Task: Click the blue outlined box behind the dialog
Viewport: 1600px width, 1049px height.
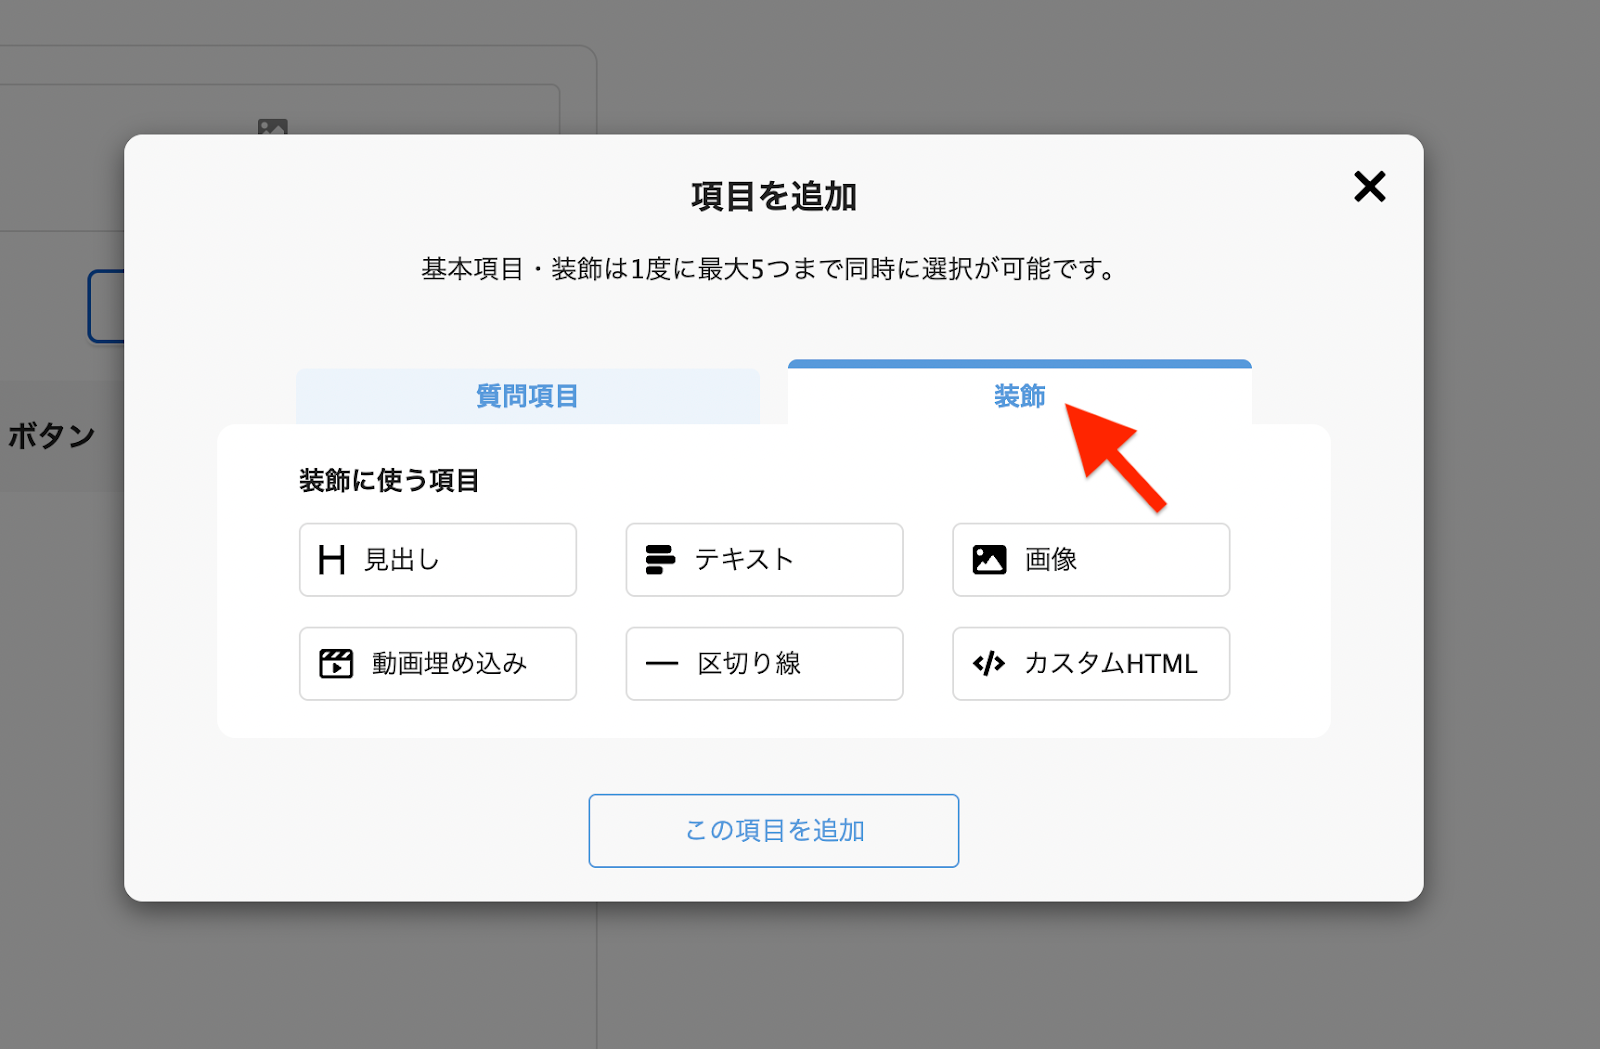Action: [x=106, y=306]
